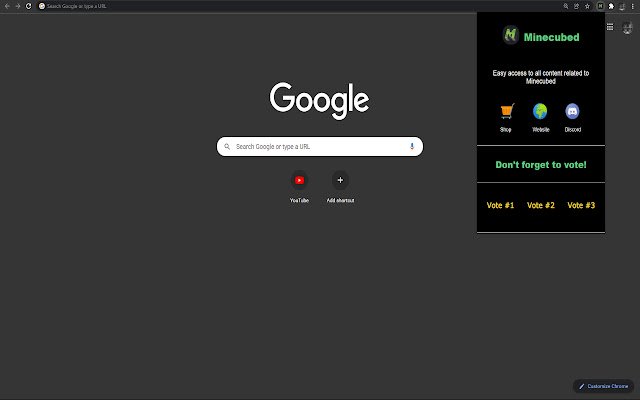Open the Extensions puzzle-piece menu

pos(611,6)
